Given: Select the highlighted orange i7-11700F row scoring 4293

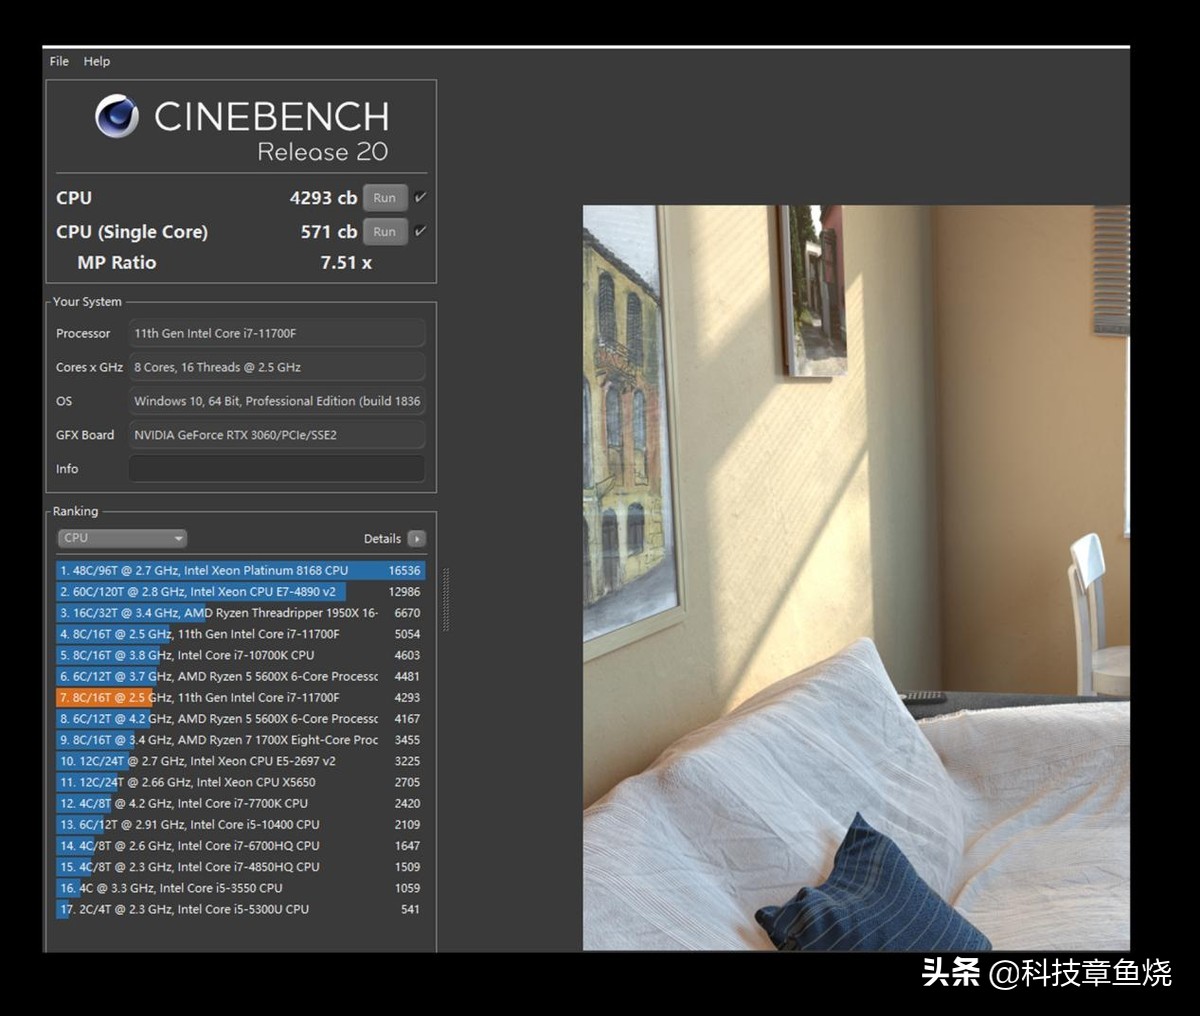Looking at the screenshot, I should [241, 697].
